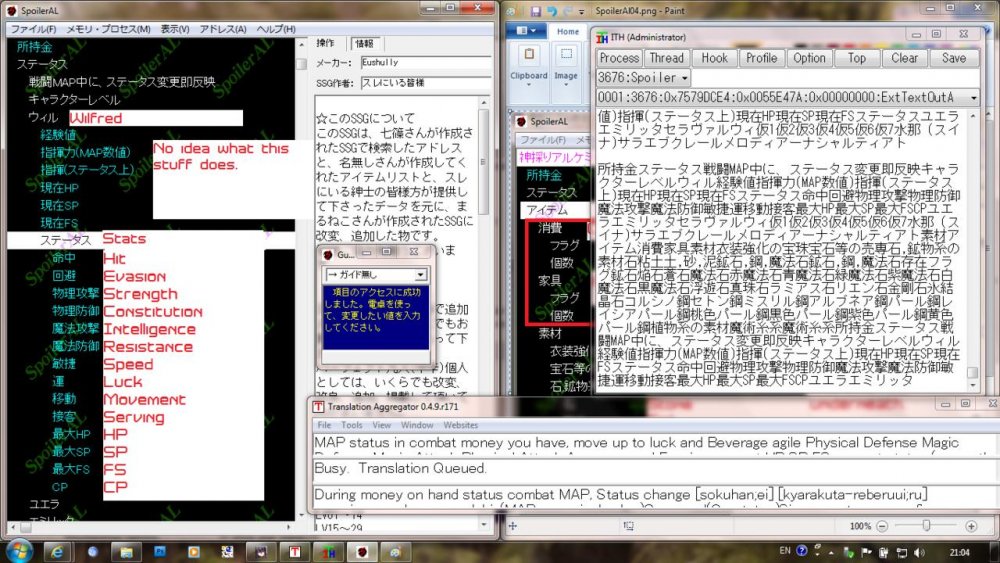The image size is (1000, 563).
Task: Switch to the 情報 tab in SpoilerAL
Action: 364,44
